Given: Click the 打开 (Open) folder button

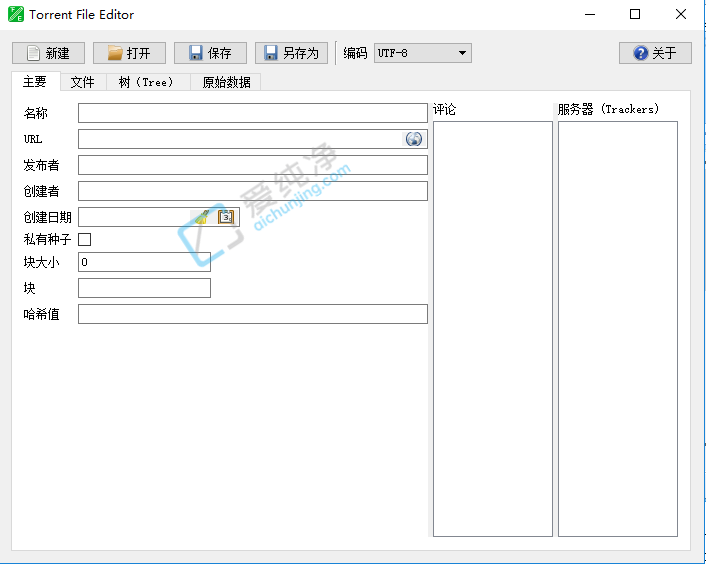Looking at the screenshot, I should pos(129,53).
